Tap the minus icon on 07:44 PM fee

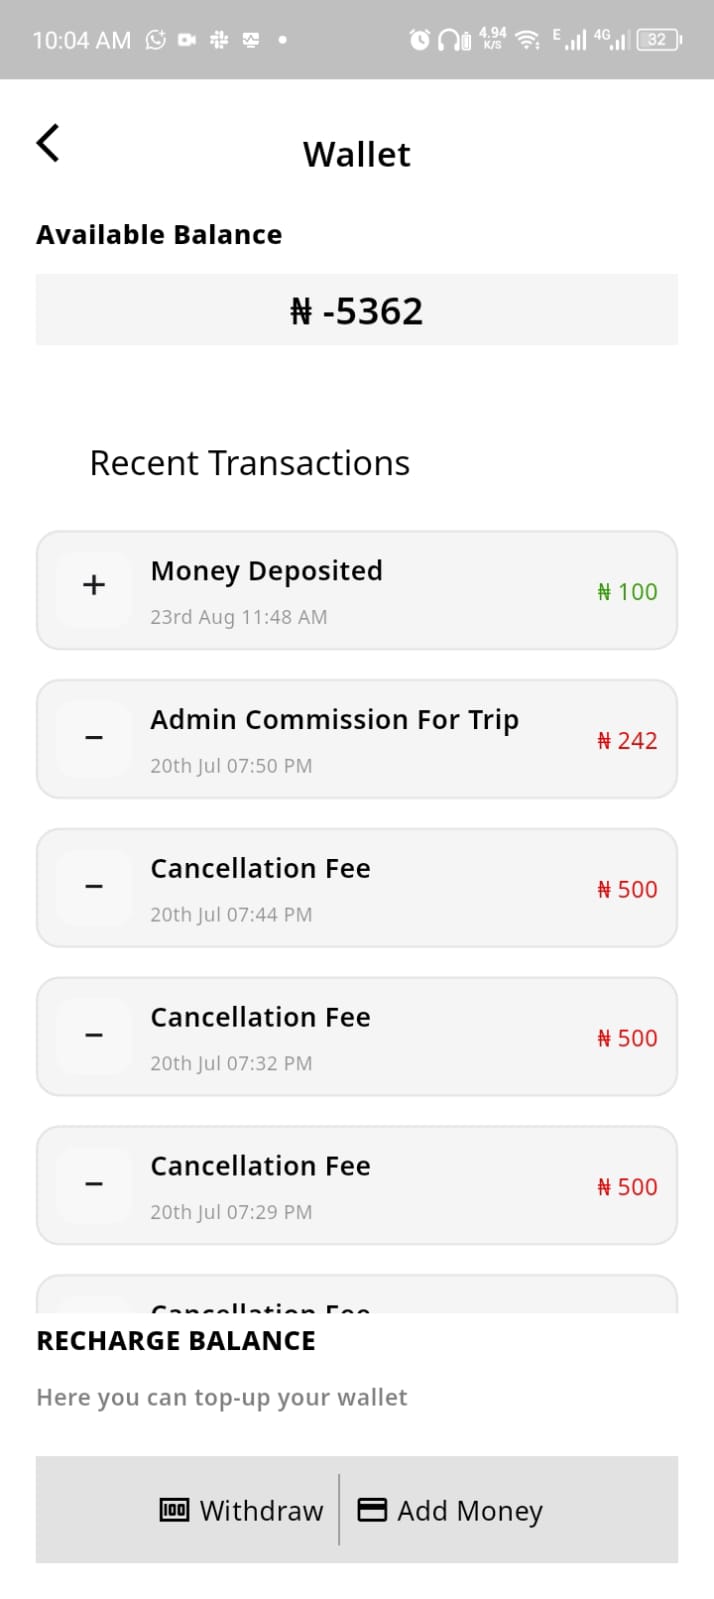94,887
